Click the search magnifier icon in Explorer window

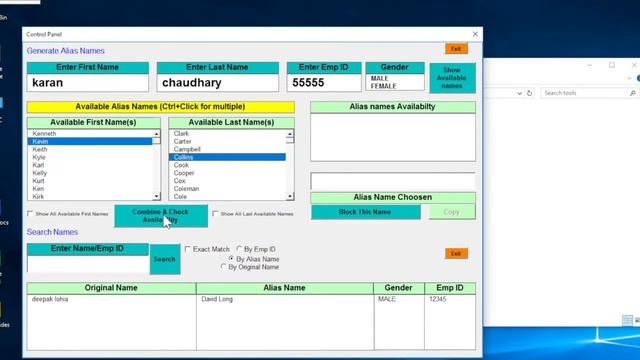632,93
